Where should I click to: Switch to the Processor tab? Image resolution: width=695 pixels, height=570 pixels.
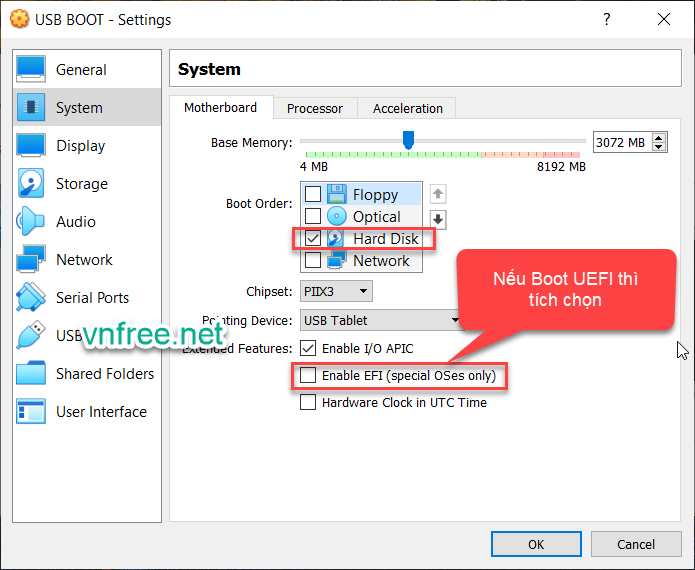click(314, 108)
